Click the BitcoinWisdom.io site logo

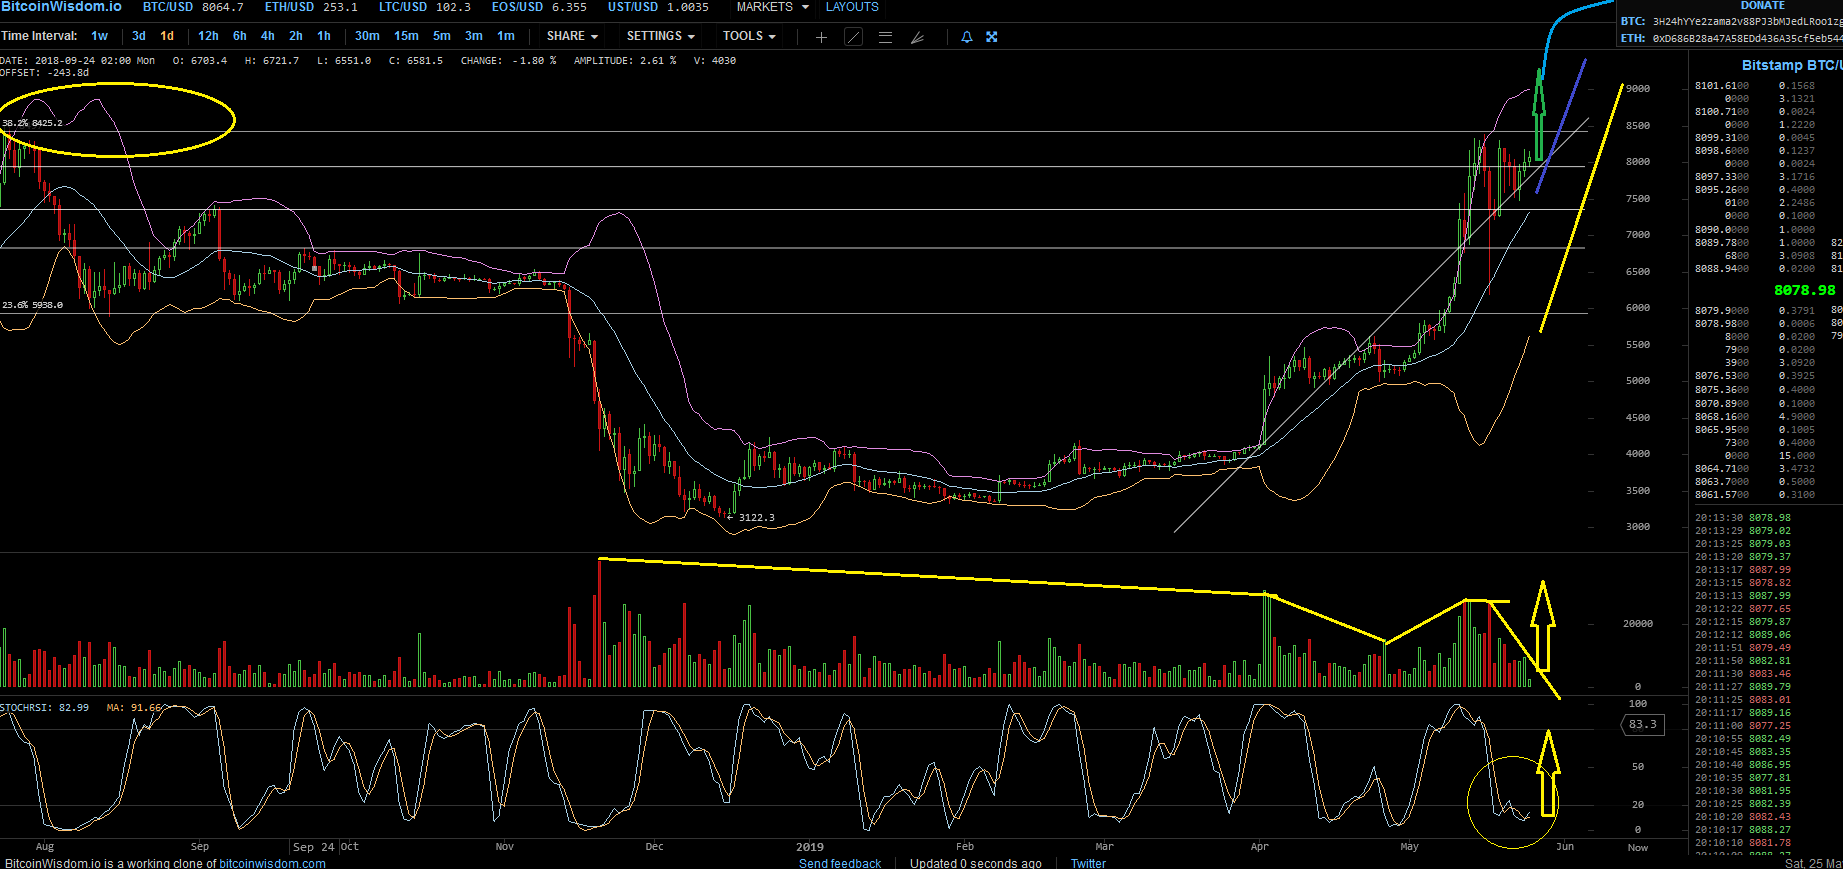[62, 7]
